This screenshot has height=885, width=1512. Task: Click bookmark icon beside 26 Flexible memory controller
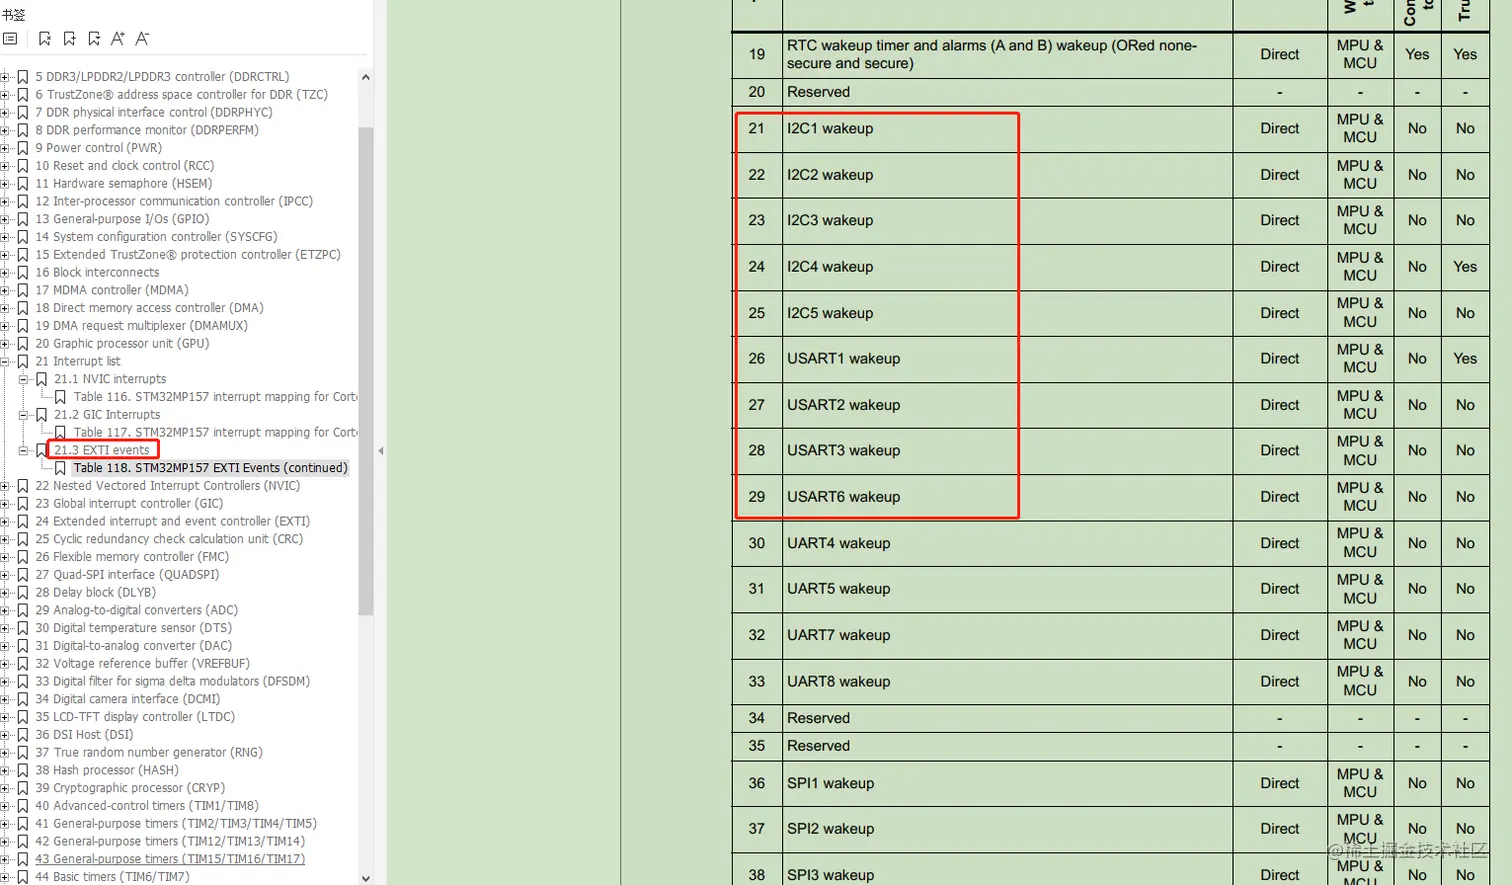[22, 557]
